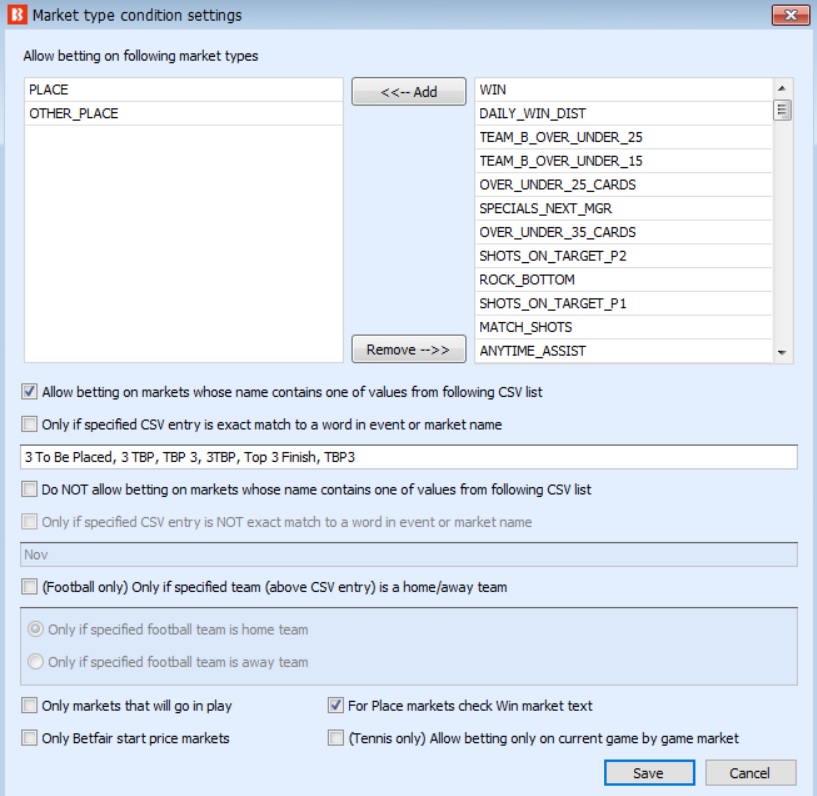The image size is (817, 796).
Task: Uncheck 'Allow betting on markets whose name contains' checkbox
Action: pos(29,391)
